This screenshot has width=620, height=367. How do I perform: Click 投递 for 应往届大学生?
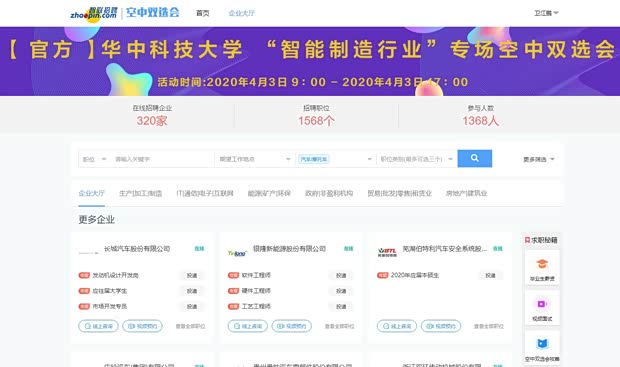click(x=192, y=291)
